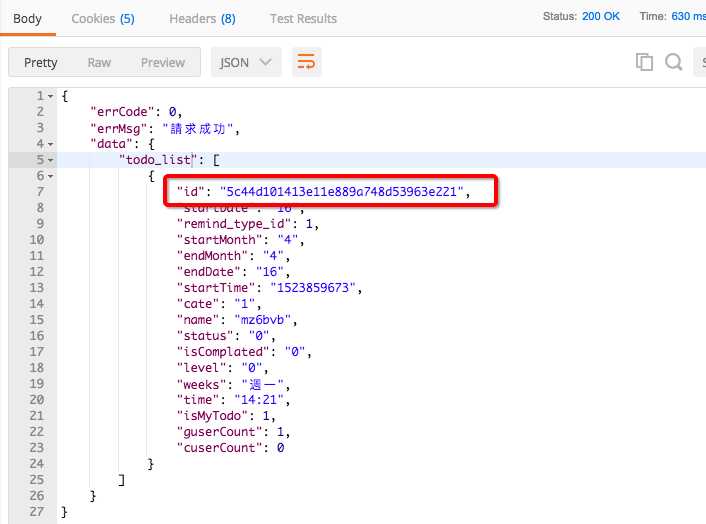Screen dimensions: 706x524
Task: Click the "endMonth" key
Action: point(213,256)
